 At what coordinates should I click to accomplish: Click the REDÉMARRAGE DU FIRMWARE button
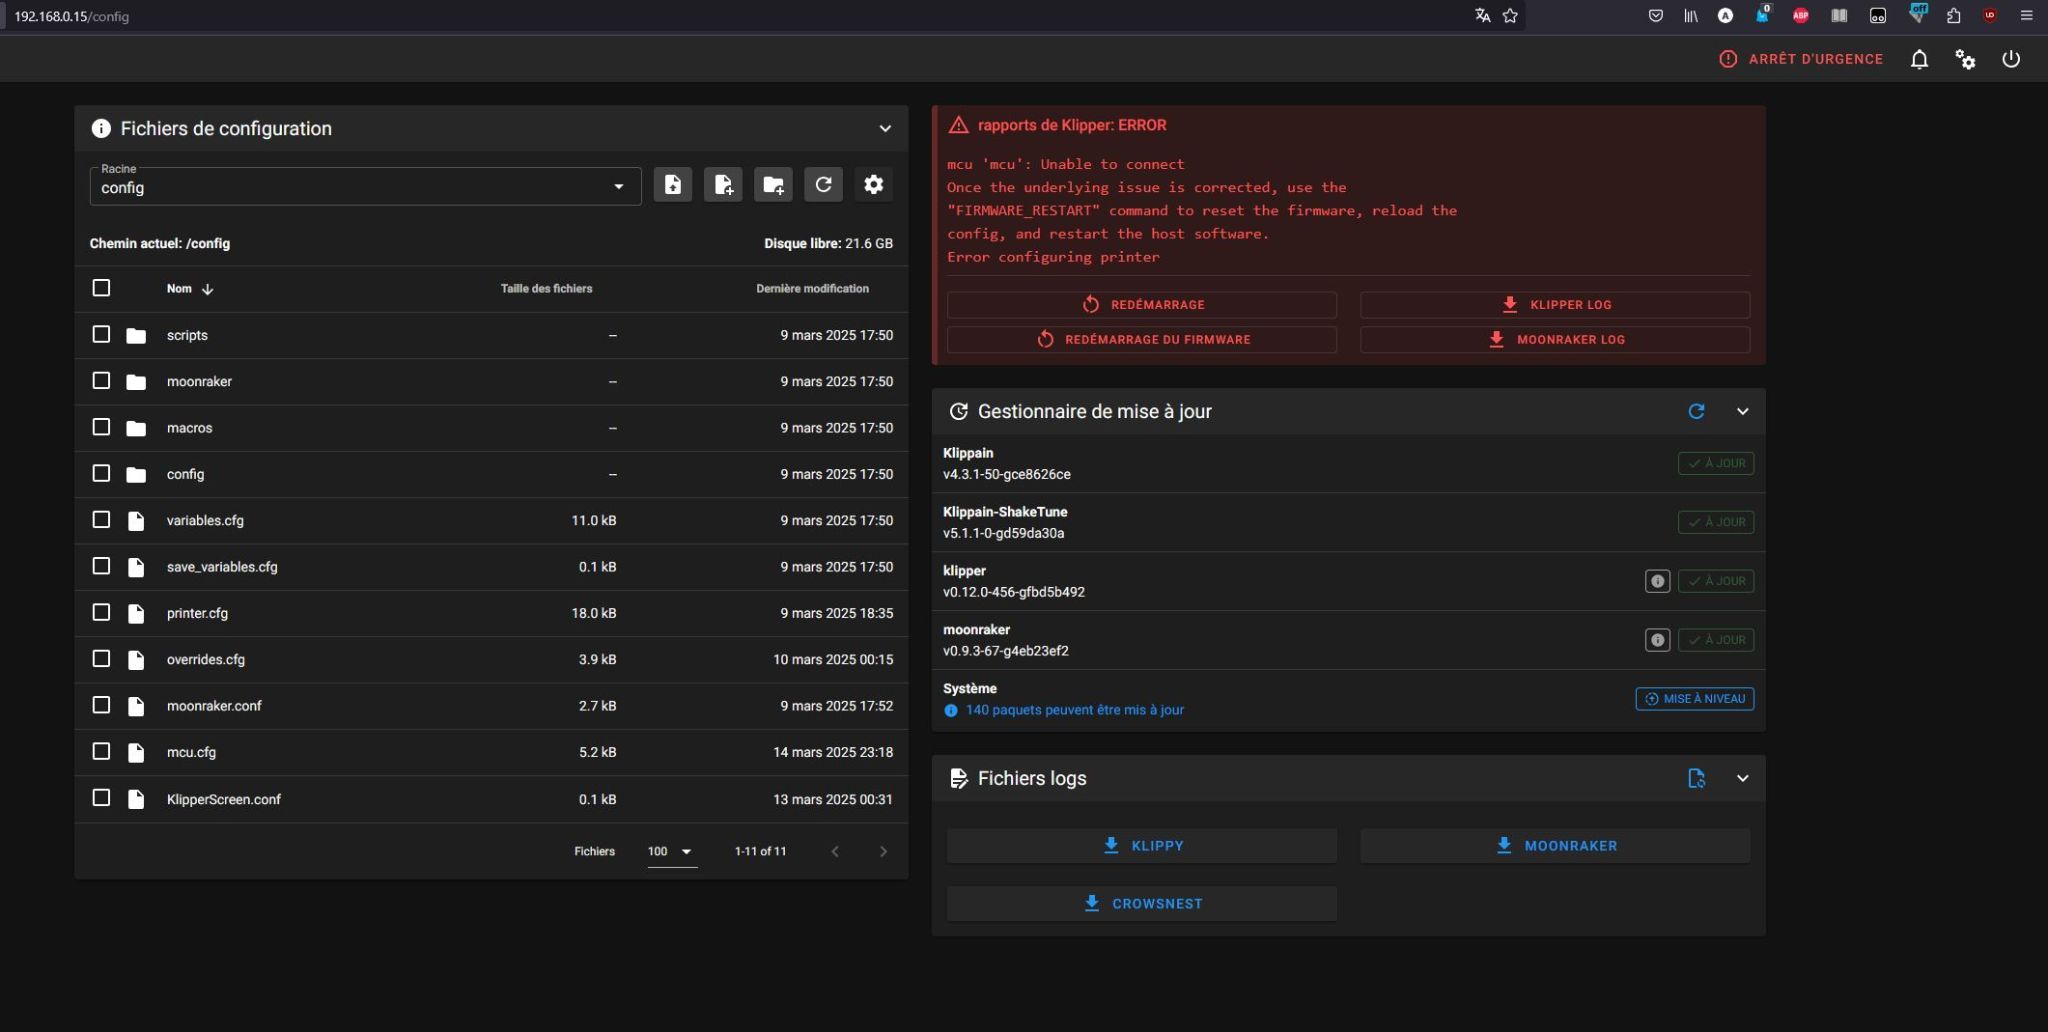[1142, 339]
